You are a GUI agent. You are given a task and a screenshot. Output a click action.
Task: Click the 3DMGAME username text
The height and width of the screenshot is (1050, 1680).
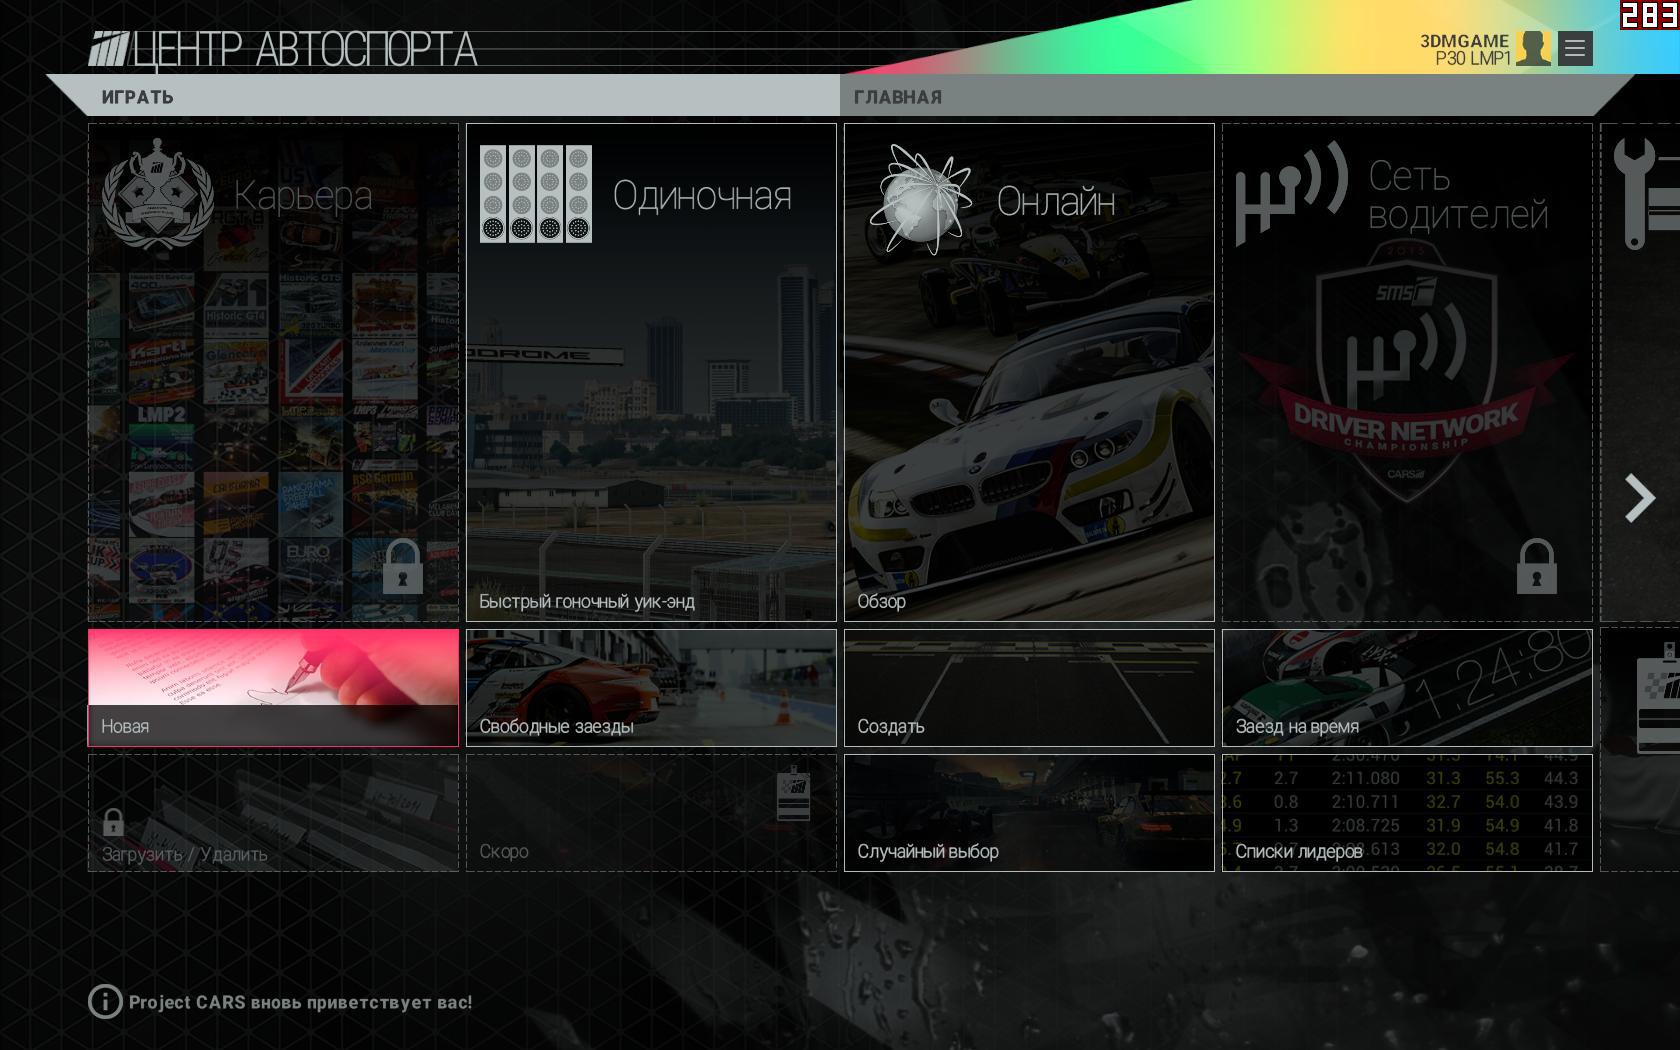1464,41
